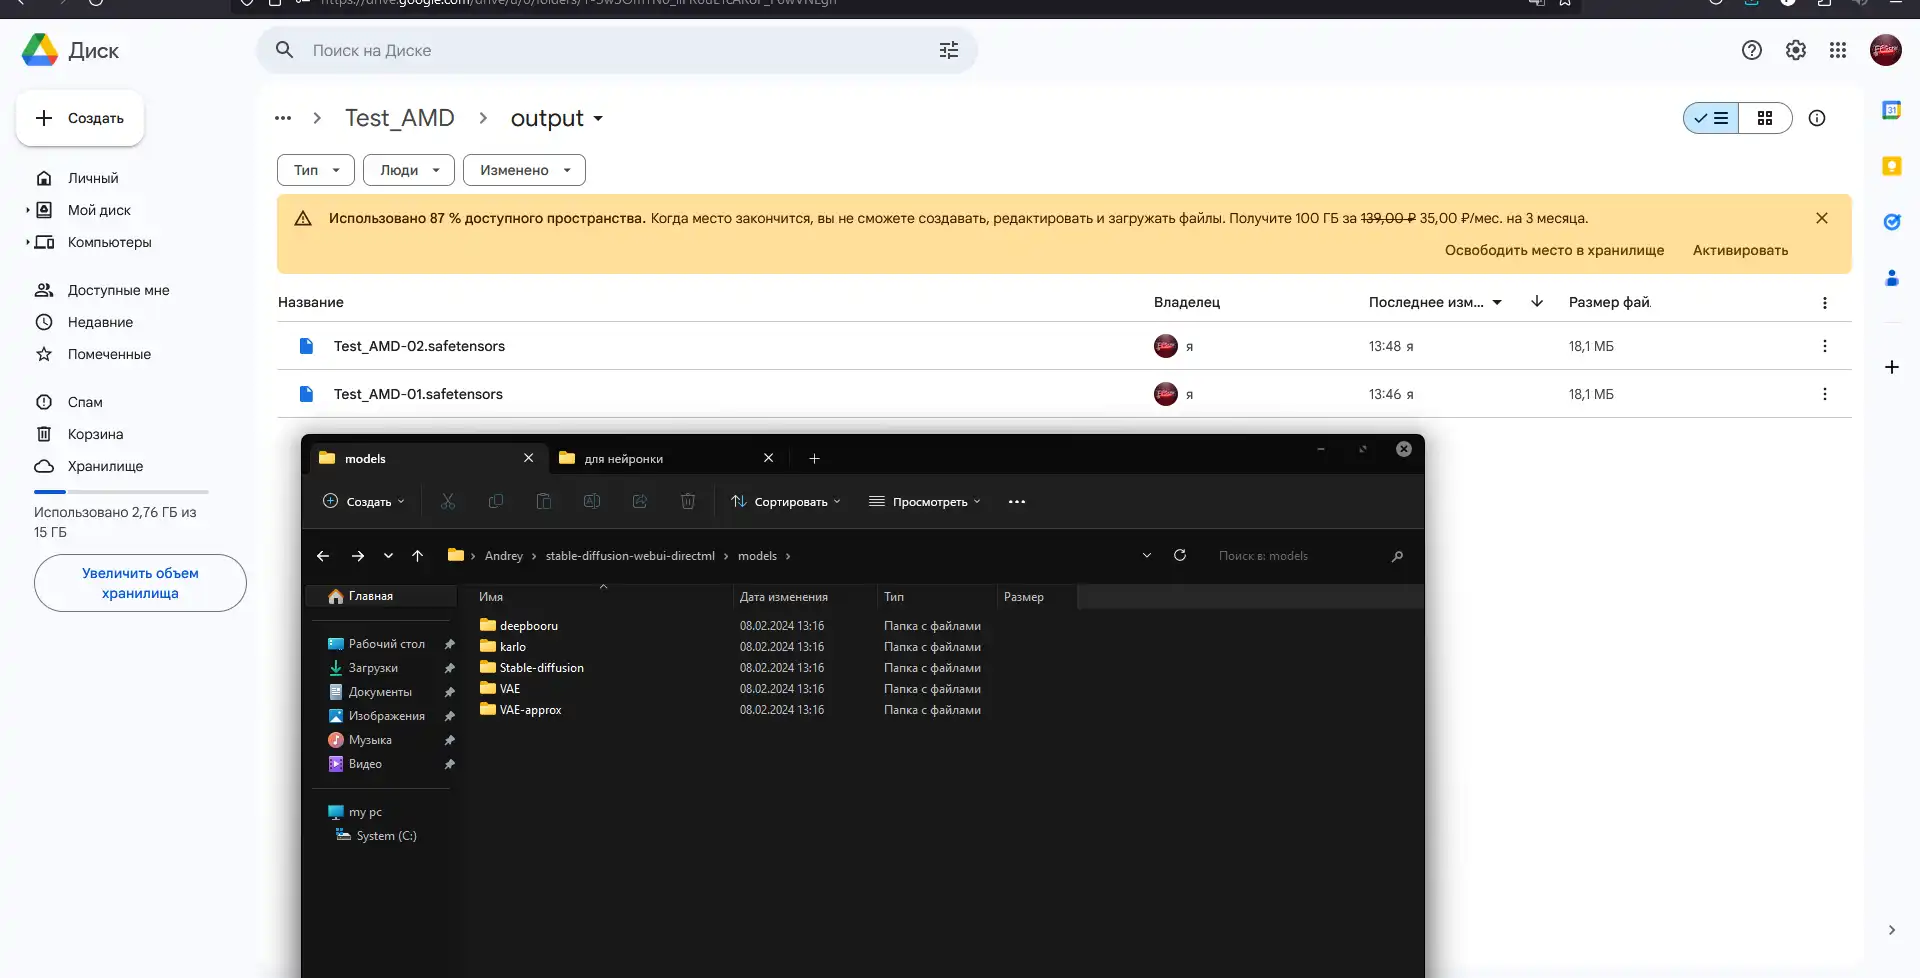The height and width of the screenshot is (978, 1920).
Task: Click Активировать in storage banner
Action: (x=1740, y=250)
